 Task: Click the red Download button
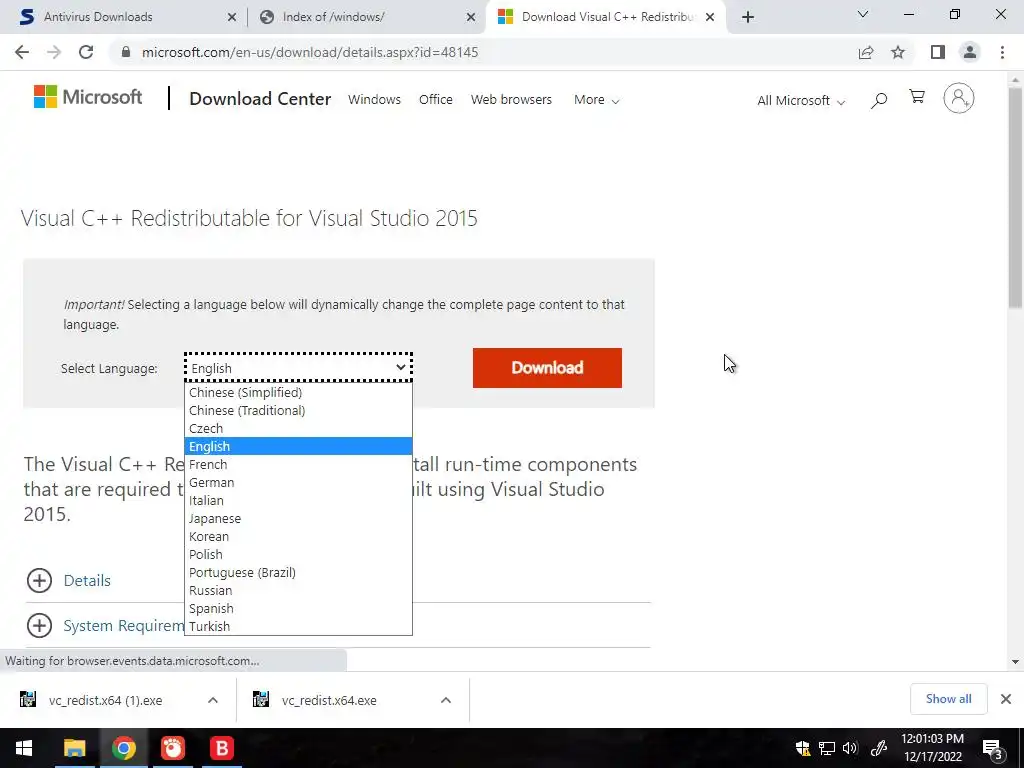pyautogui.click(x=547, y=368)
